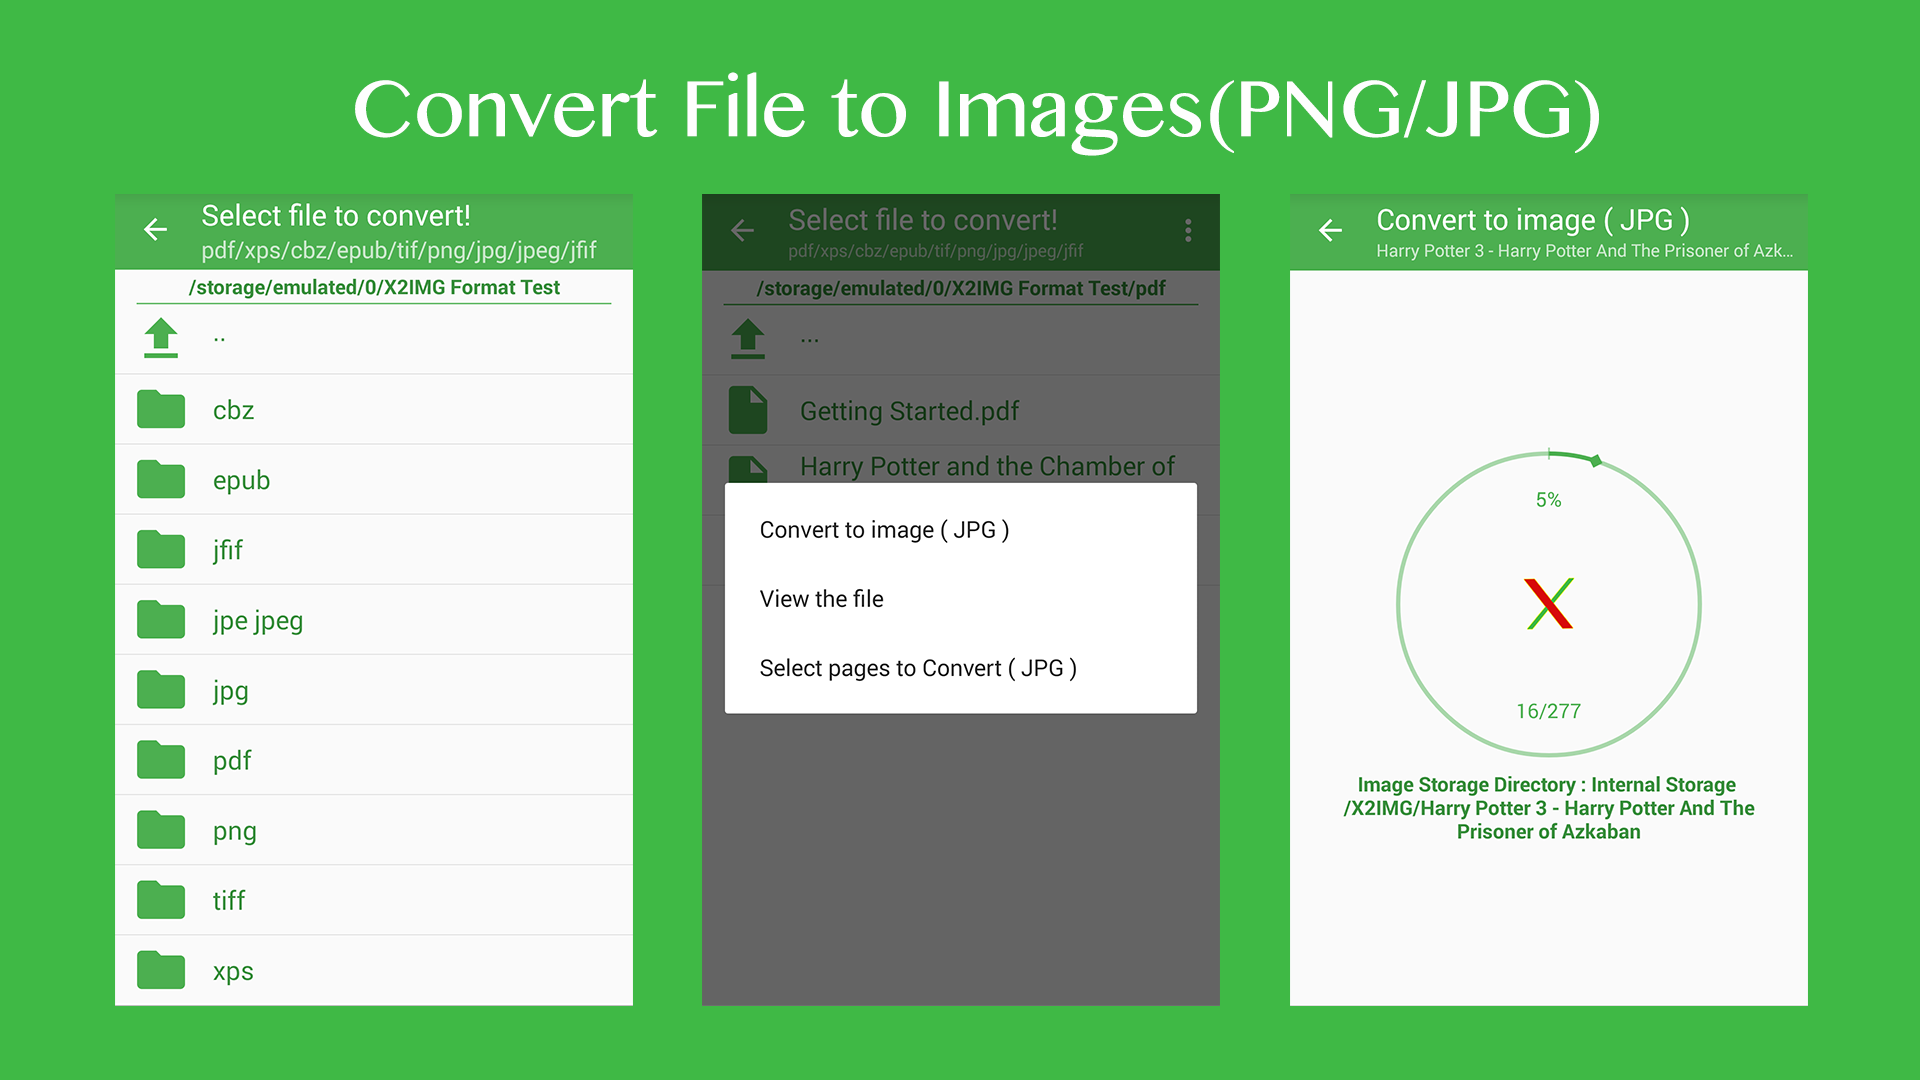Cancel conversion with the red X
1920x1080 pixels.
(1548, 604)
